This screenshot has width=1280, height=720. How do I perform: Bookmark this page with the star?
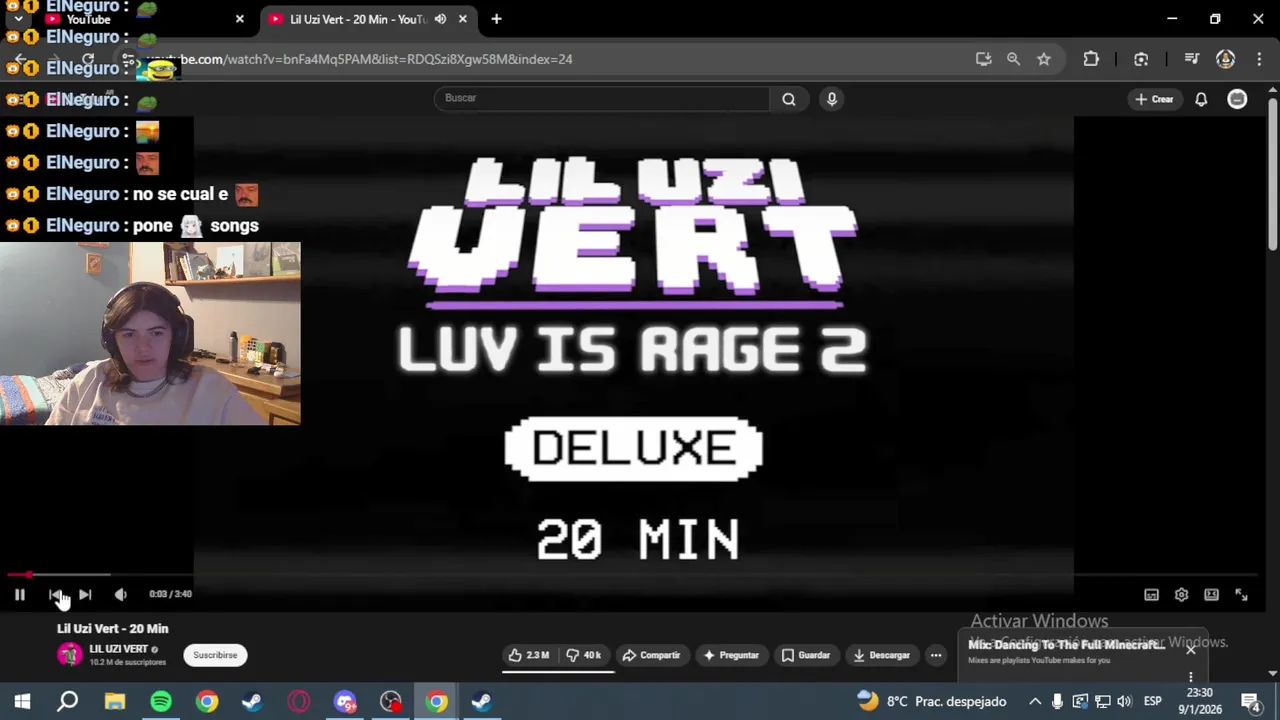[1044, 59]
